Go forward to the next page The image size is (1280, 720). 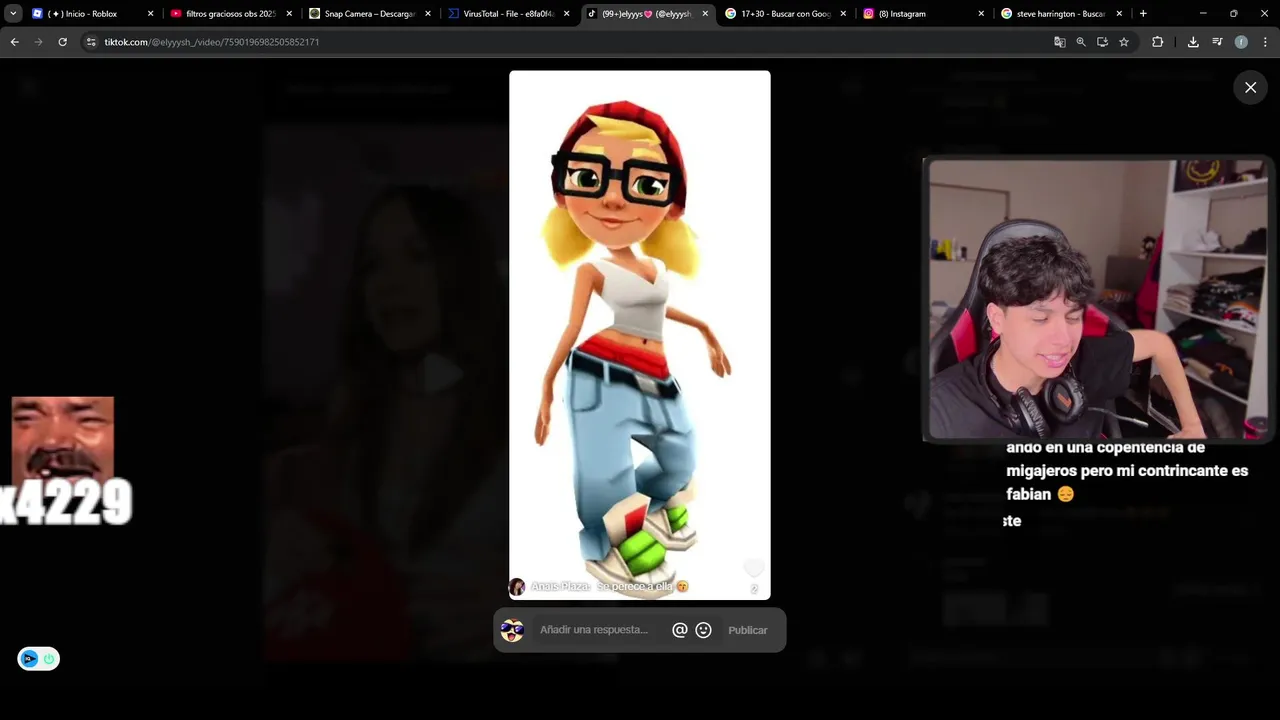pos(38,42)
